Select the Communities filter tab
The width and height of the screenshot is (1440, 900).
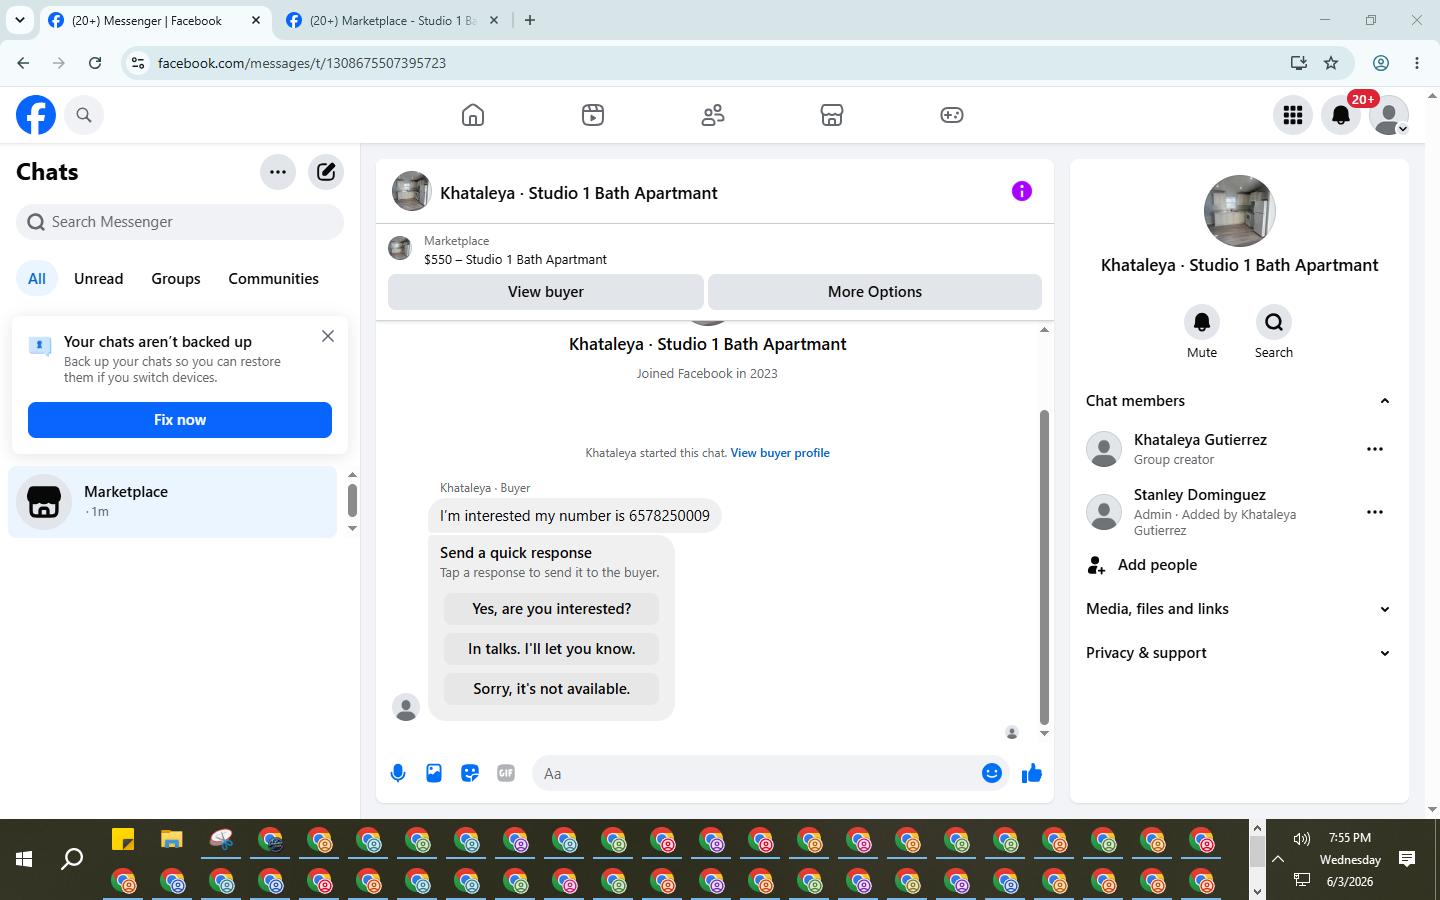[273, 279]
